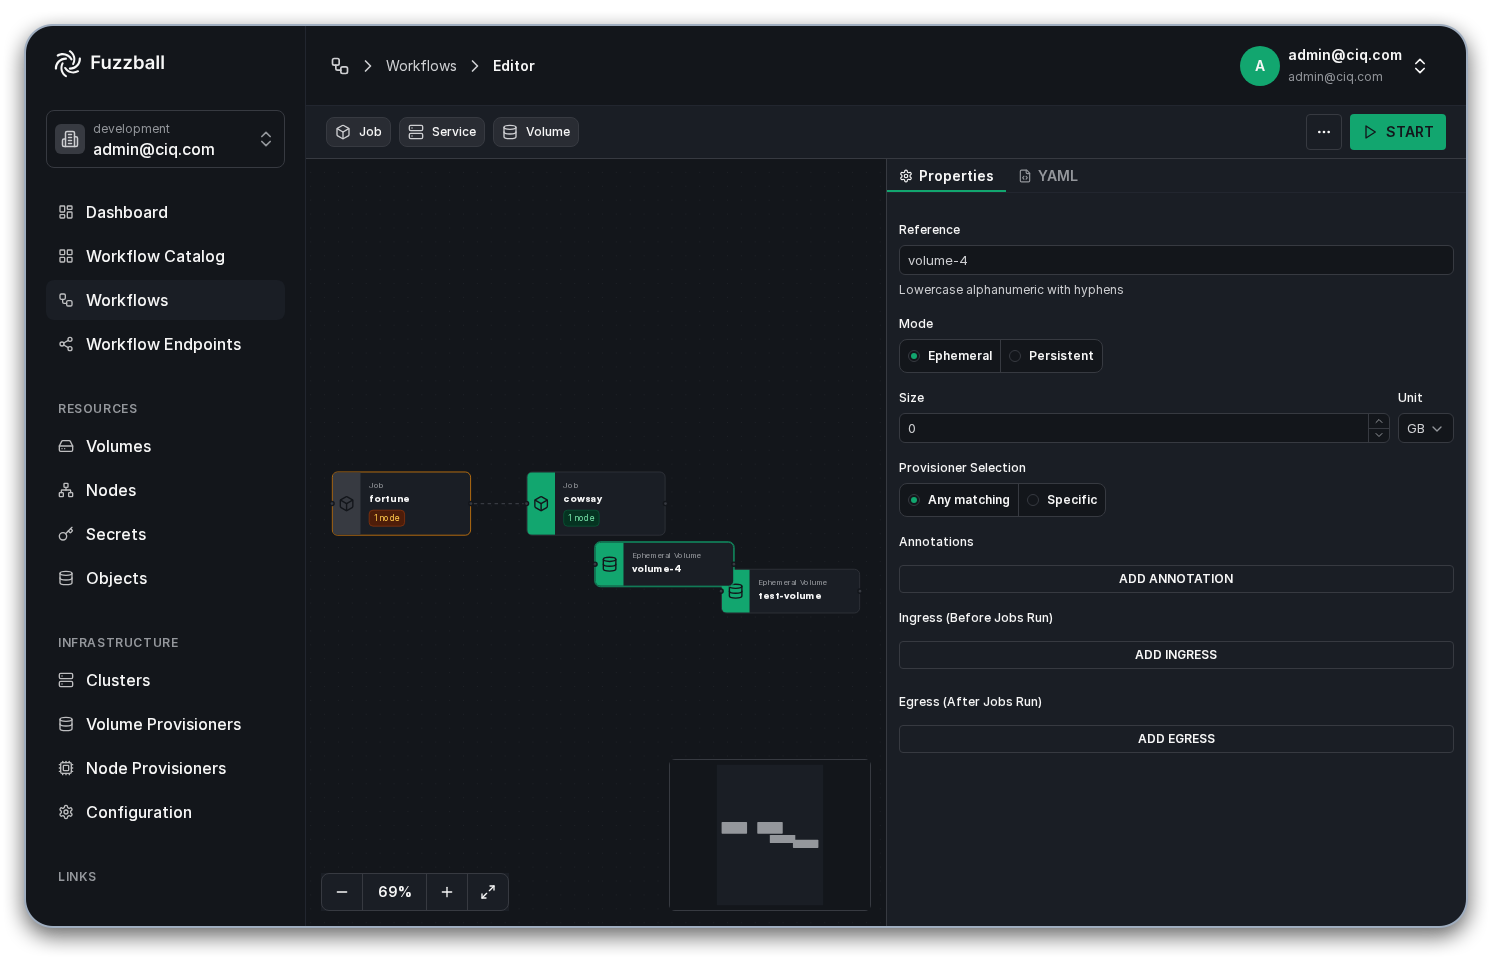Select the cowsay job node icon
This screenshot has height=960, width=1492.
tap(541, 504)
